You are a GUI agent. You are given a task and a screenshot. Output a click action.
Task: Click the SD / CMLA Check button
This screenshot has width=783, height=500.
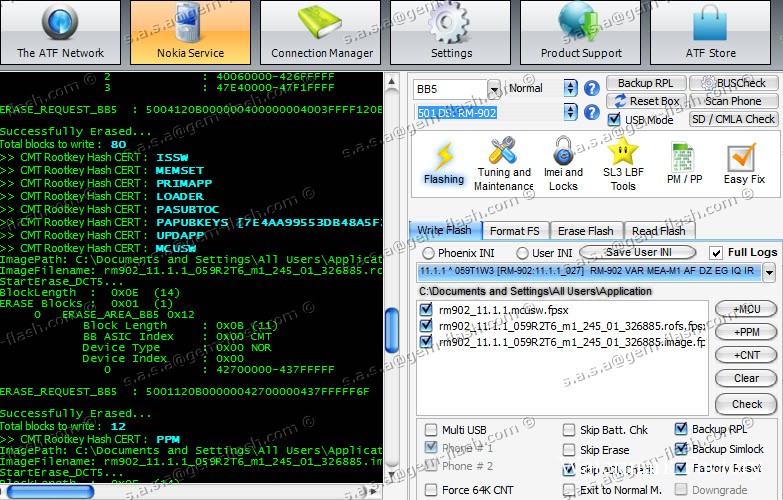(734, 119)
